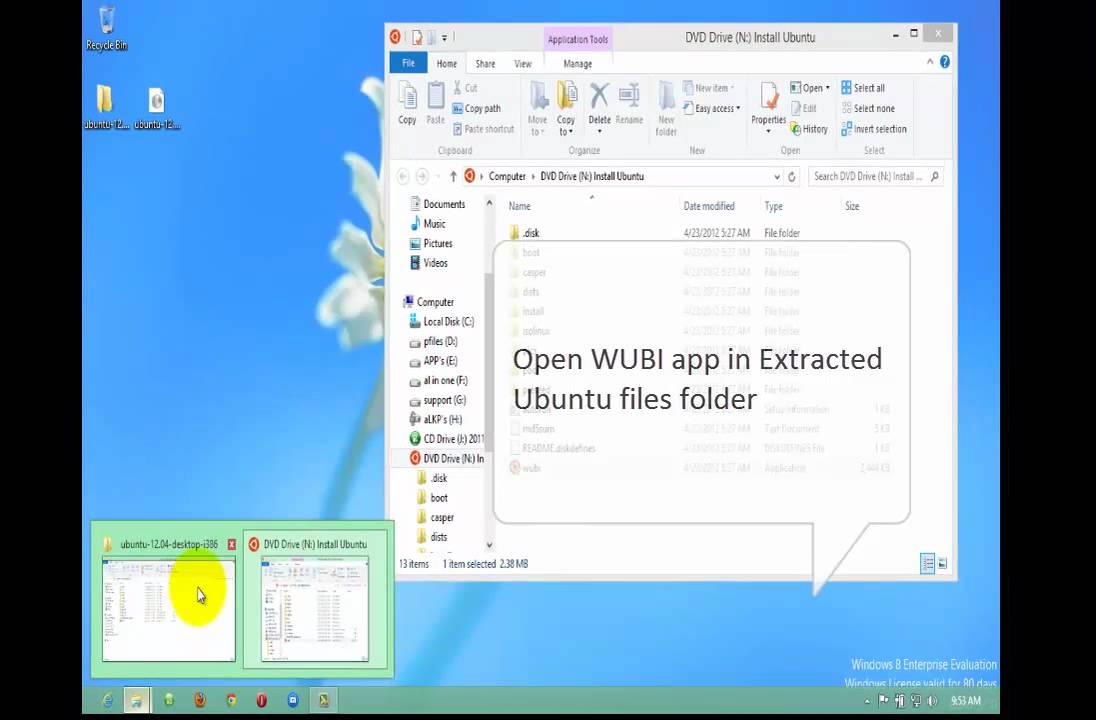
Task: Click Invert selection in the ribbon
Action: [x=874, y=129]
